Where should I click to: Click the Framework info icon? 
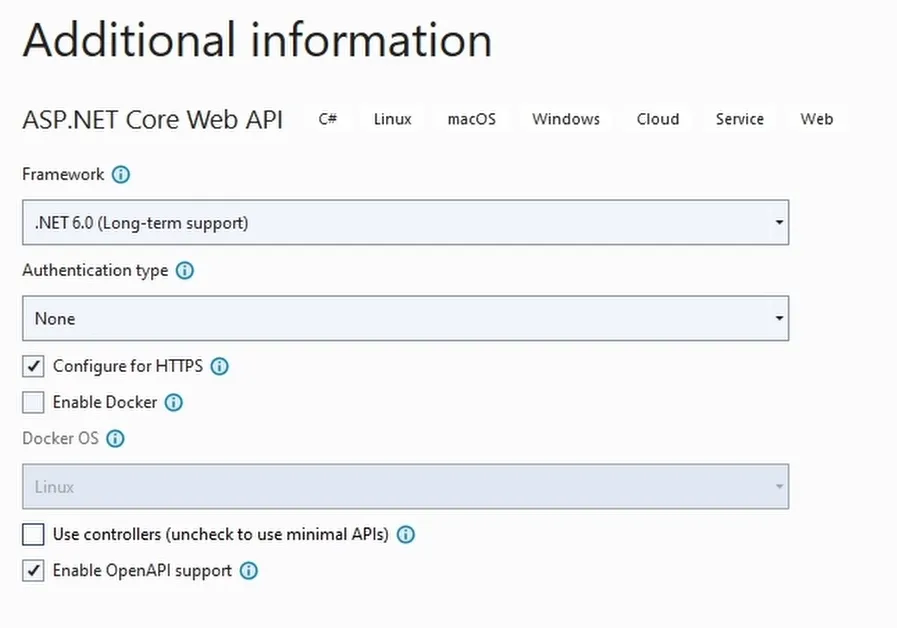tap(121, 174)
